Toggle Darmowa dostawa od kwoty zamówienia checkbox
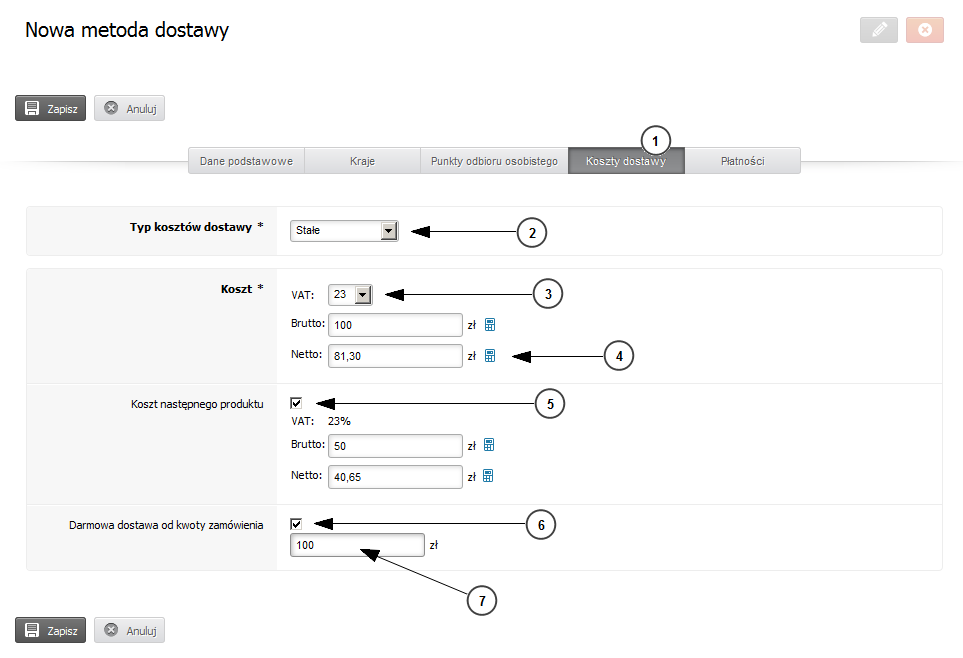Screen dimensions: 963x658 296,524
